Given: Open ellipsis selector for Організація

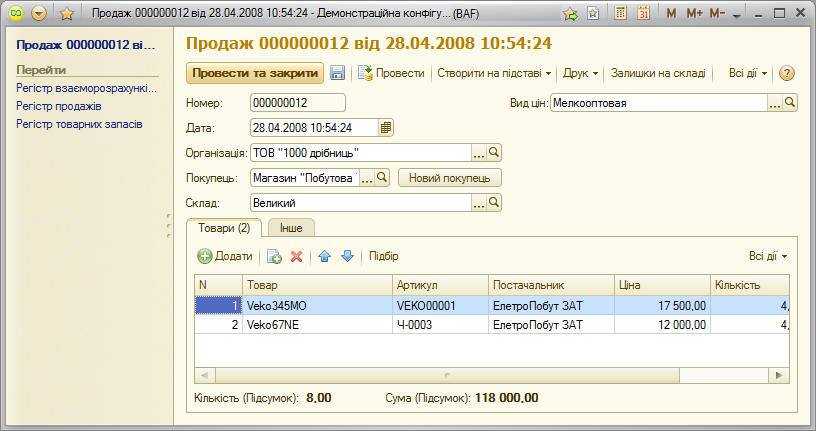Looking at the screenshot, I should [x=479, y=153].
